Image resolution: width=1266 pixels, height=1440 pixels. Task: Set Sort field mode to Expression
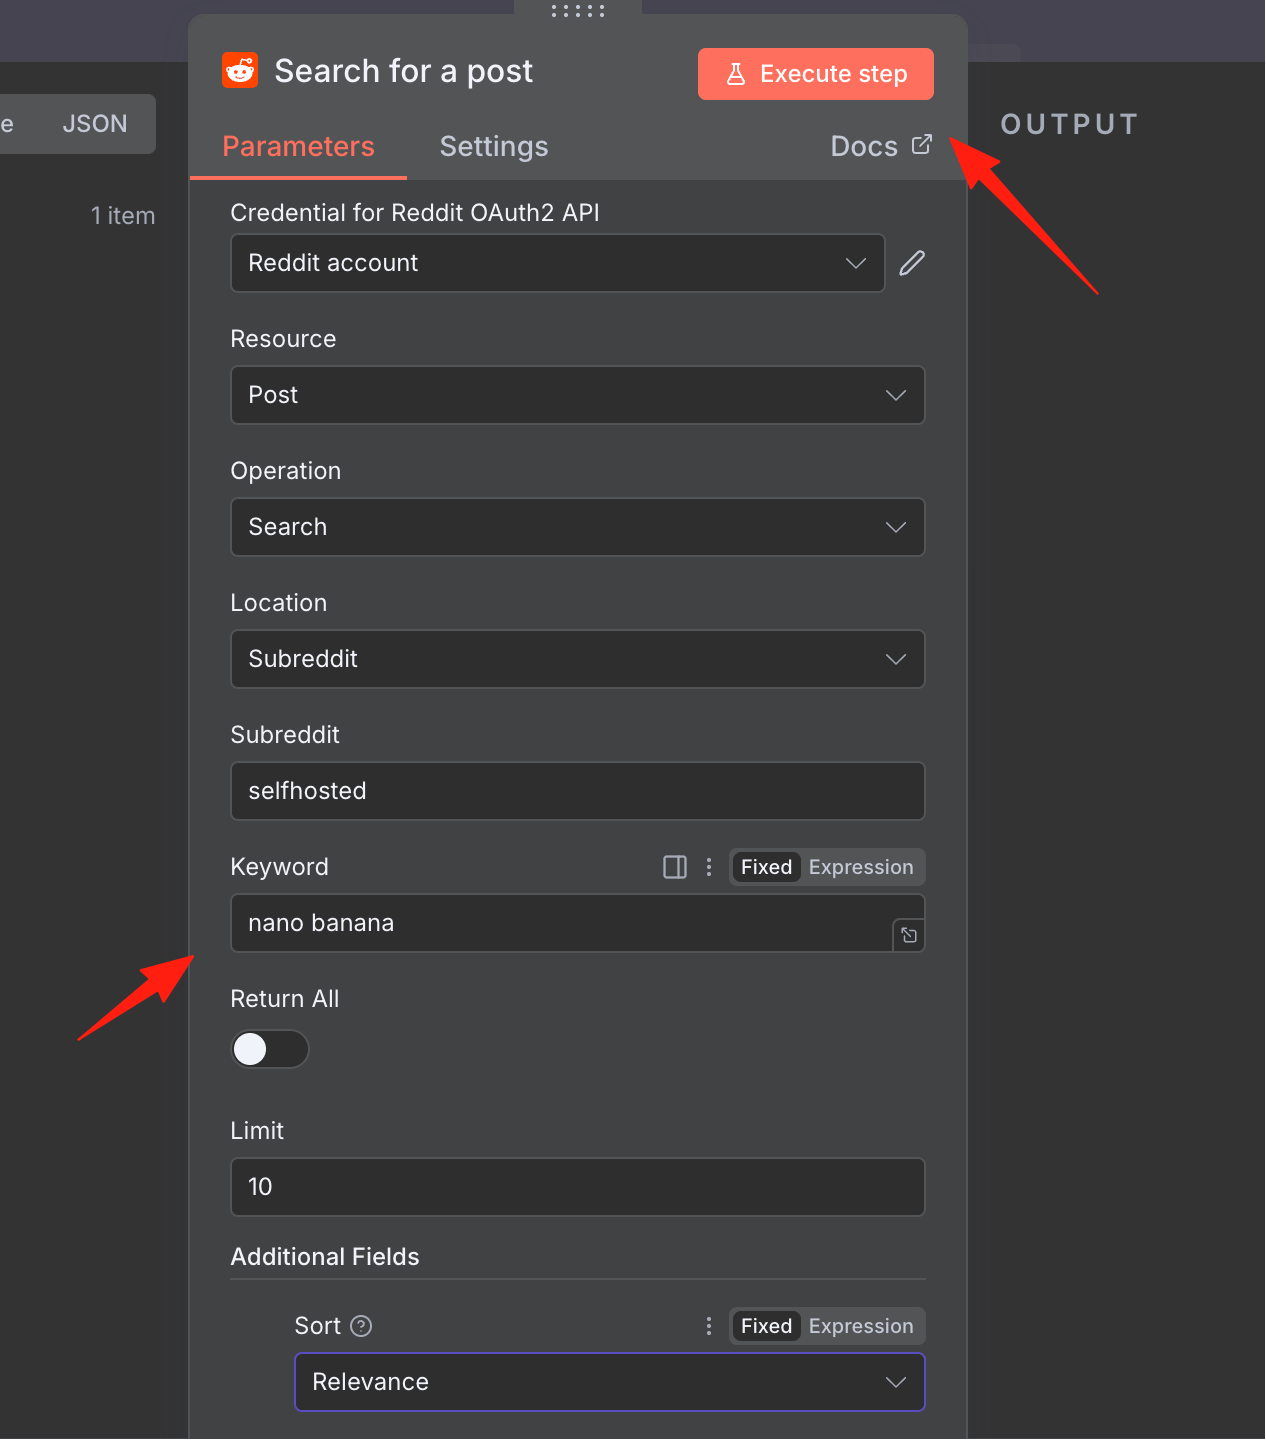coord(861,1326)
